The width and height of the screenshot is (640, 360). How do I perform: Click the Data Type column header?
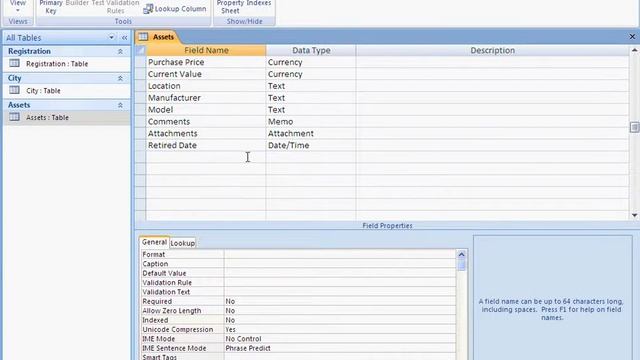(311, 50)
